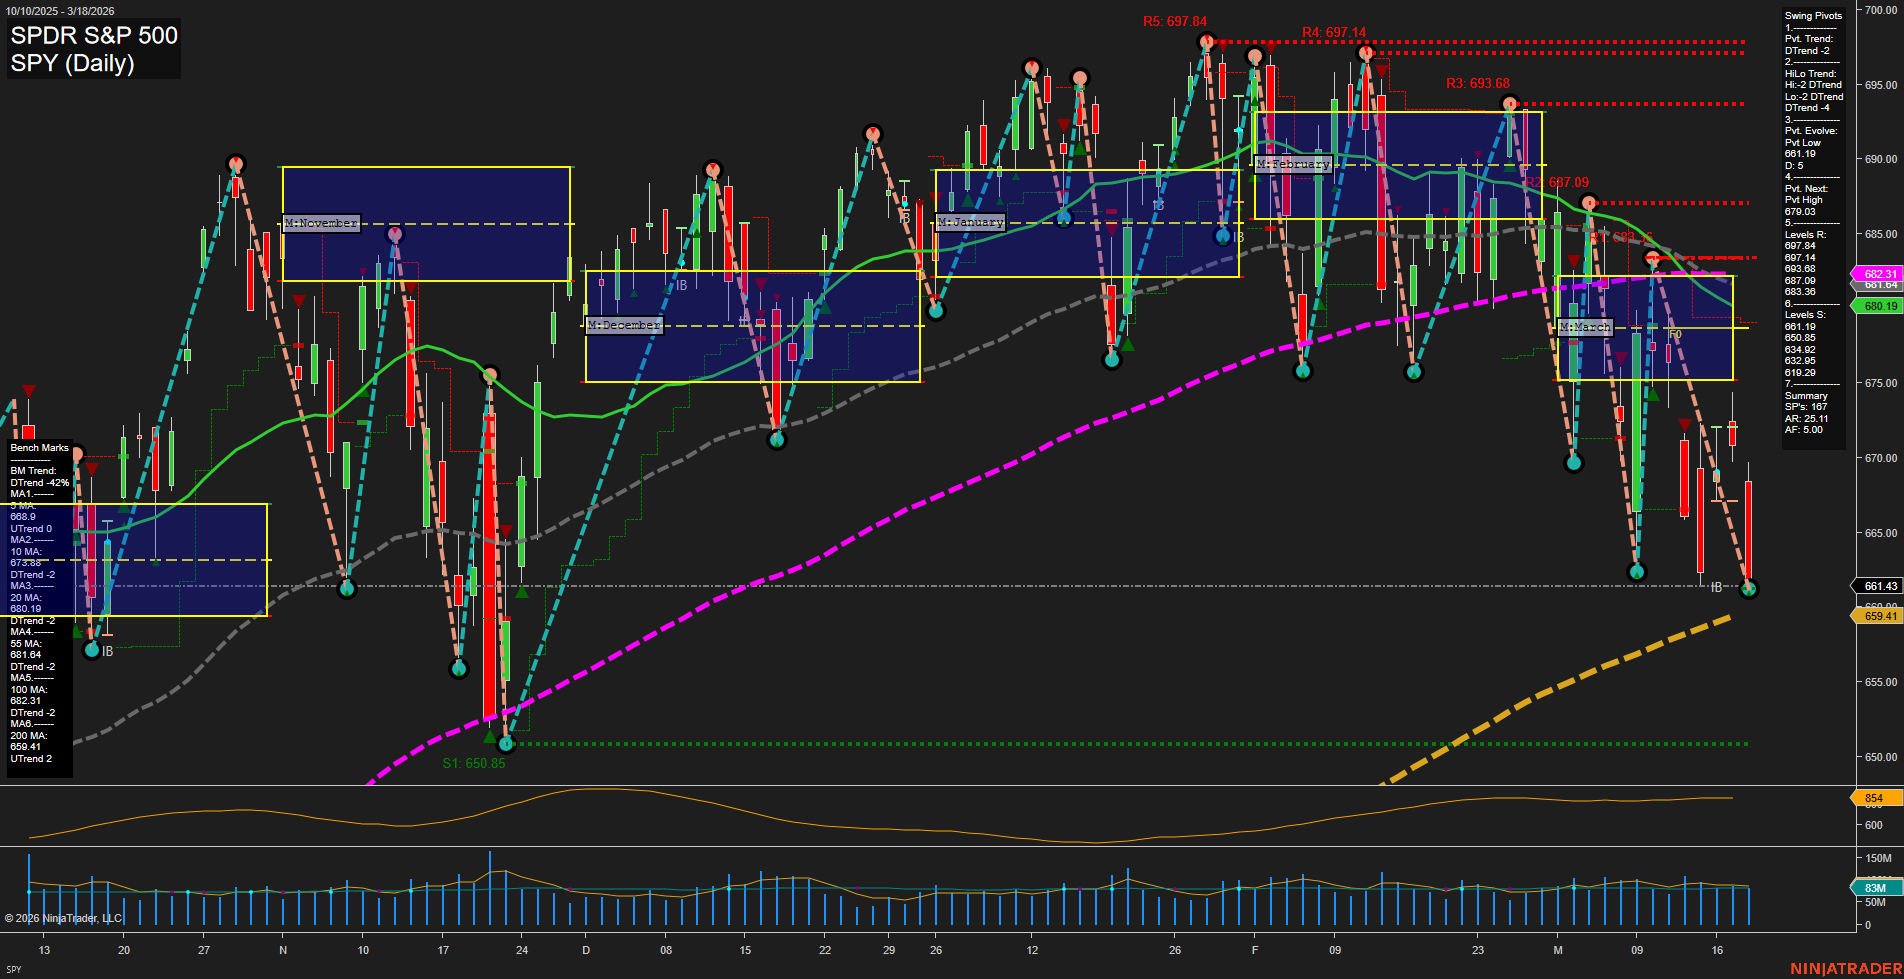Click the green 680.19 moving average price tag
Screen dimensions: 1904x979
(x=1879, y=306)
